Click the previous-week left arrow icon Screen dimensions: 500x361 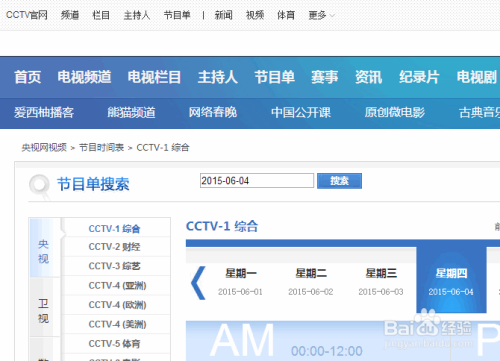198,283
